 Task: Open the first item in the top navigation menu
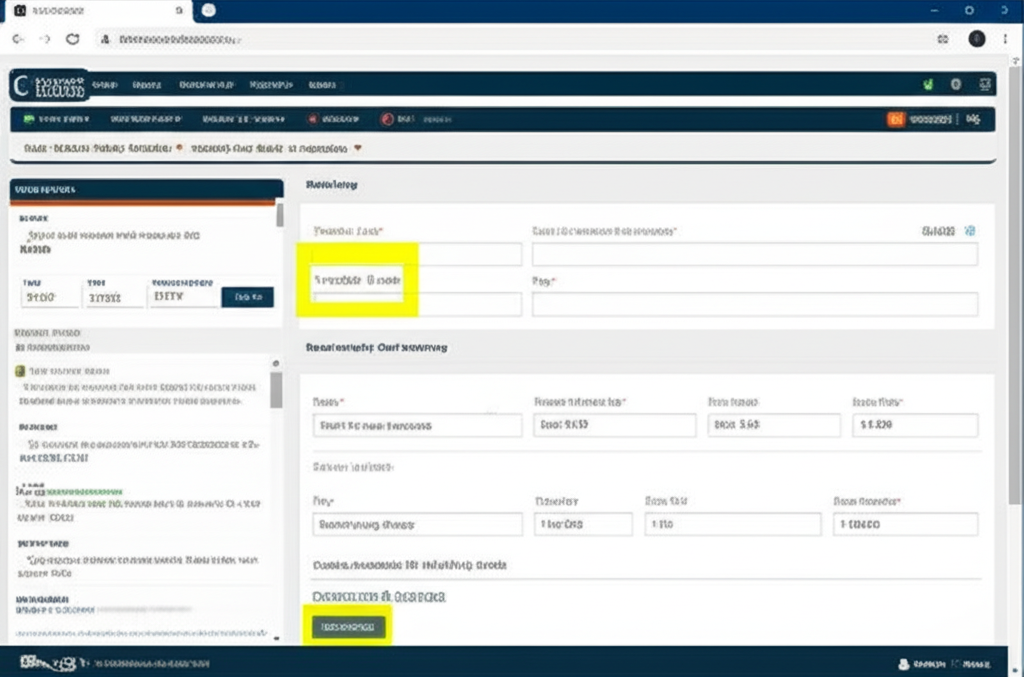tap(103, 85)
